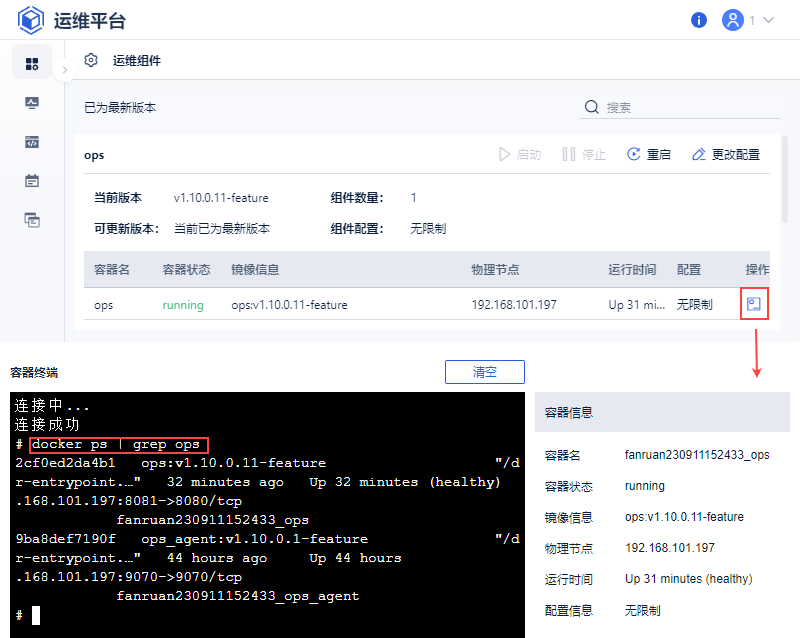Viewport: 800px width, 638px height.
Task: Open the blue info icon in header
Action: click(x=698, y=20)
